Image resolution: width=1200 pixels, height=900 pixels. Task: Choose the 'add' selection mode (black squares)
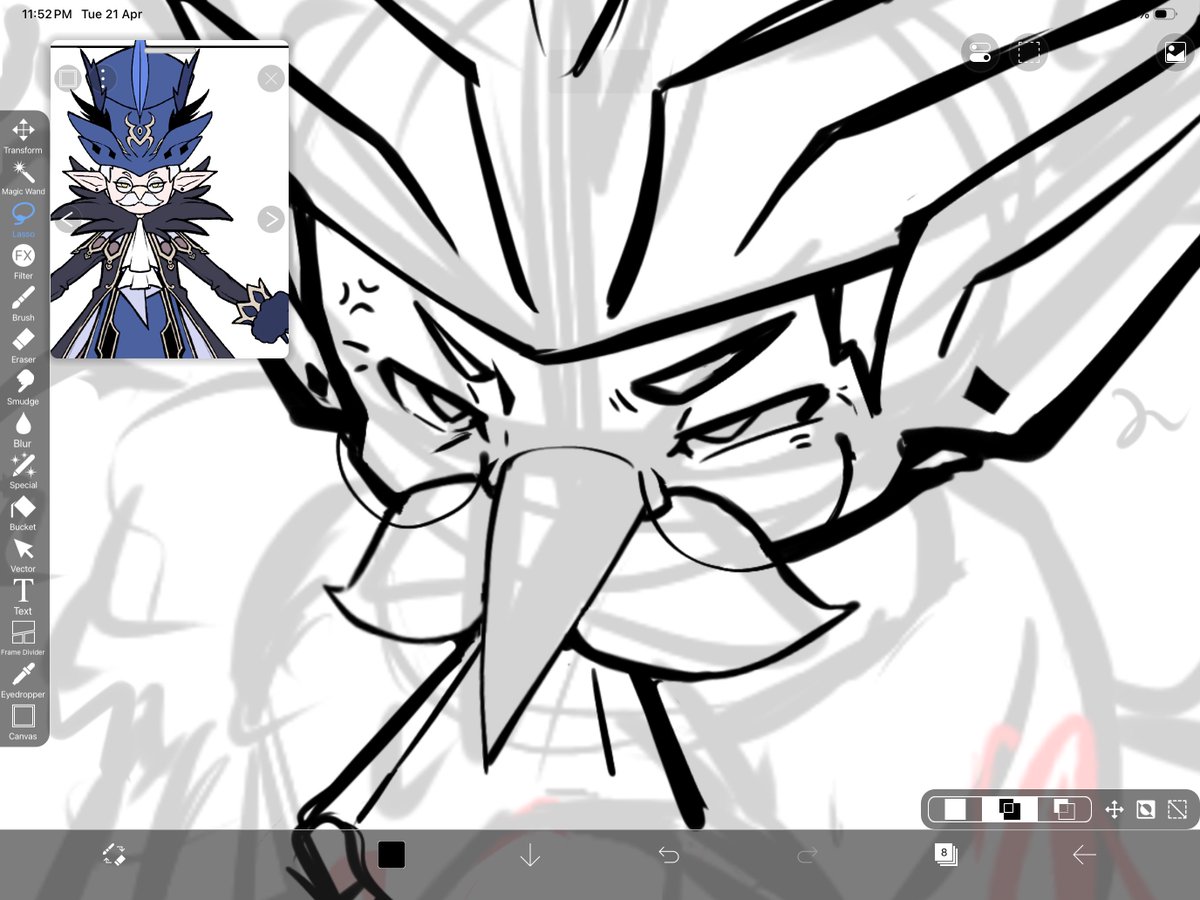tap(1009, 810)
